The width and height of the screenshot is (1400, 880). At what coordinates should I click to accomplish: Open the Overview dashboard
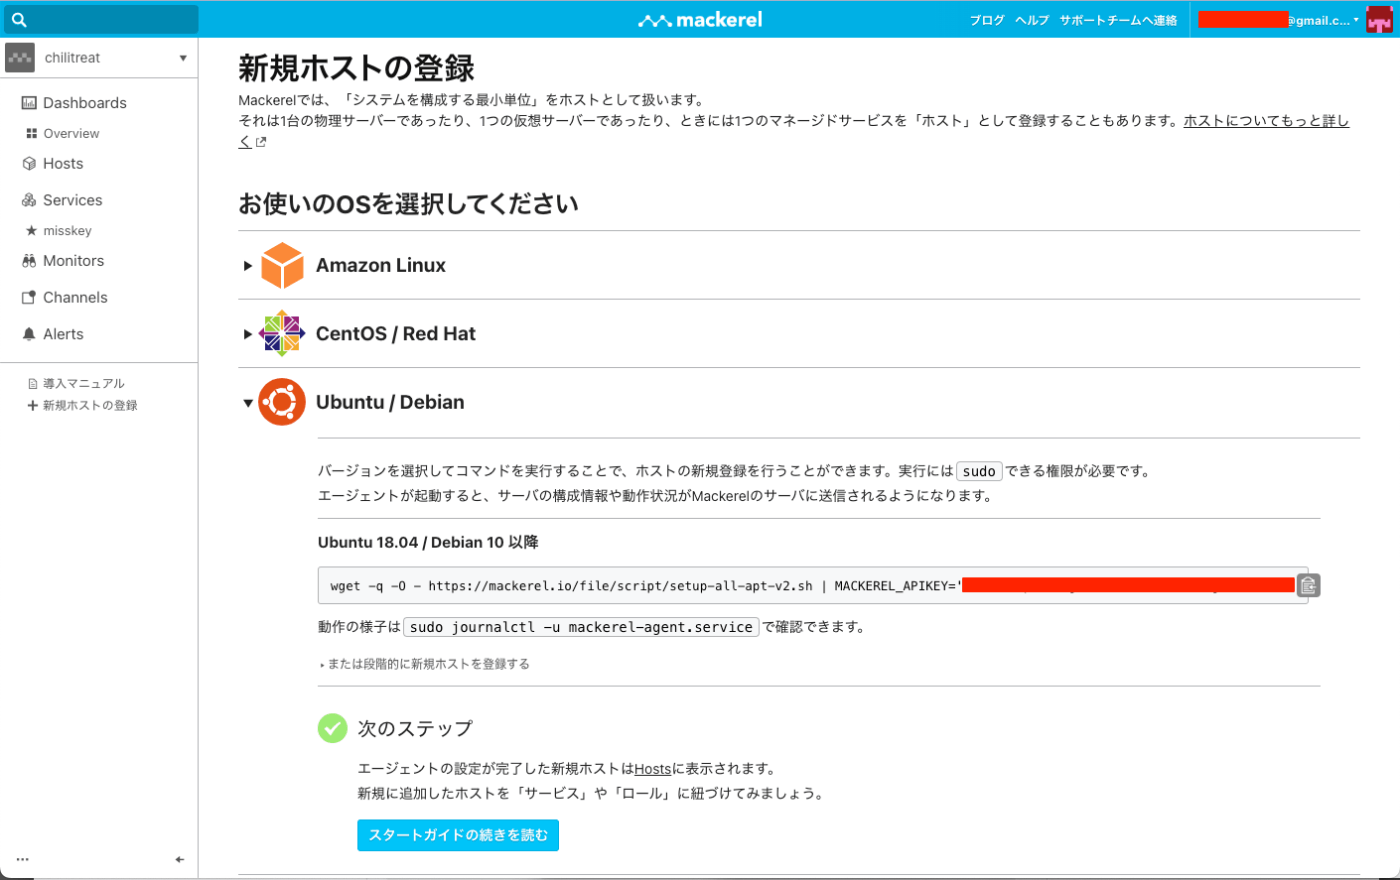coord(71,133)
